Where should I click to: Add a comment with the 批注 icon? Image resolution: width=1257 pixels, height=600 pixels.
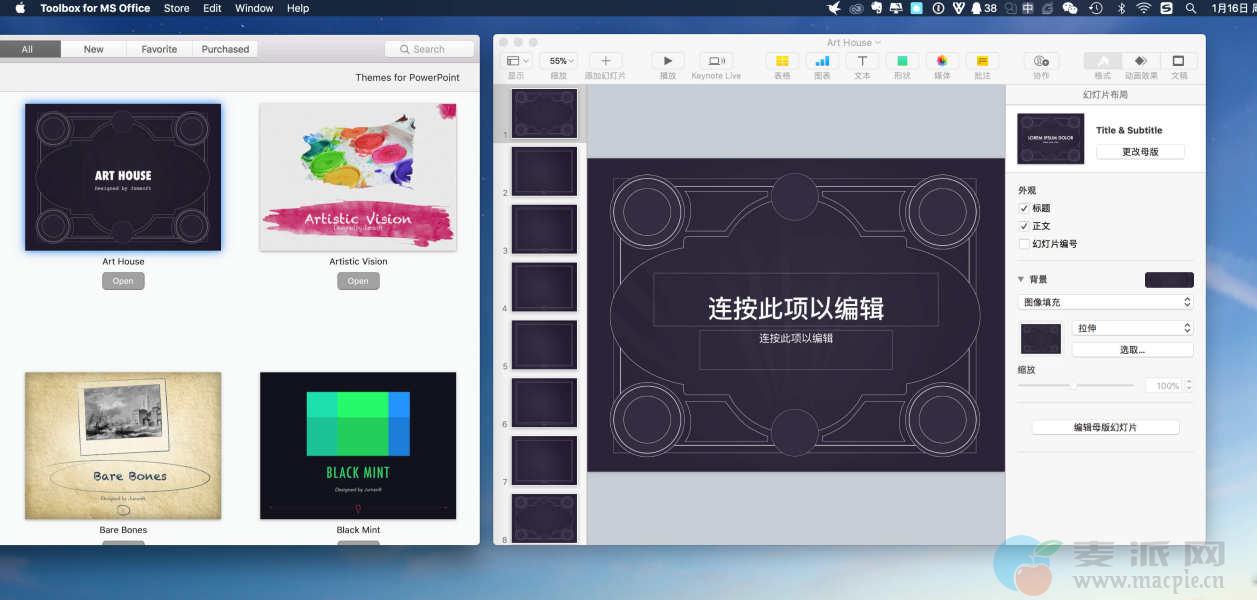(982, 61)
